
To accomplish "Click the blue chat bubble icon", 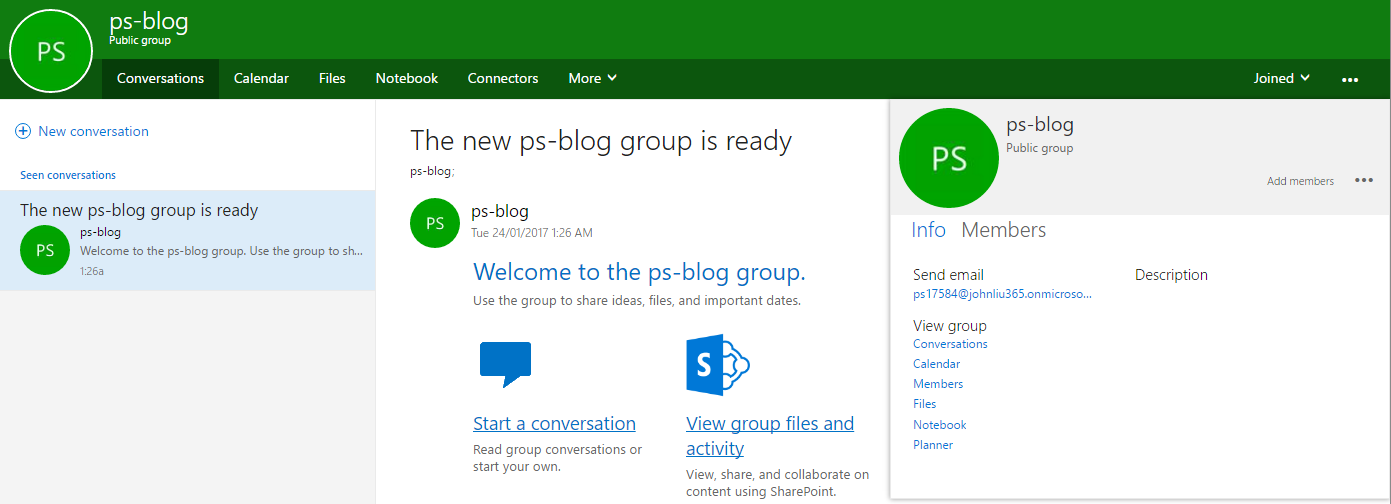I will [x=505, y=364].
